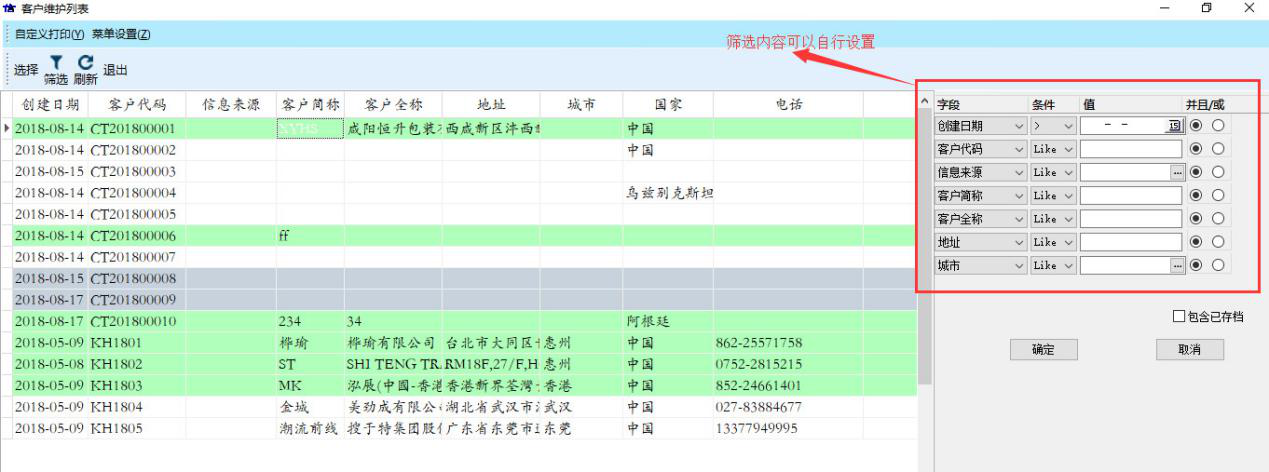Click the 国家 column header
1269x472 pixels.
(668, 104)
